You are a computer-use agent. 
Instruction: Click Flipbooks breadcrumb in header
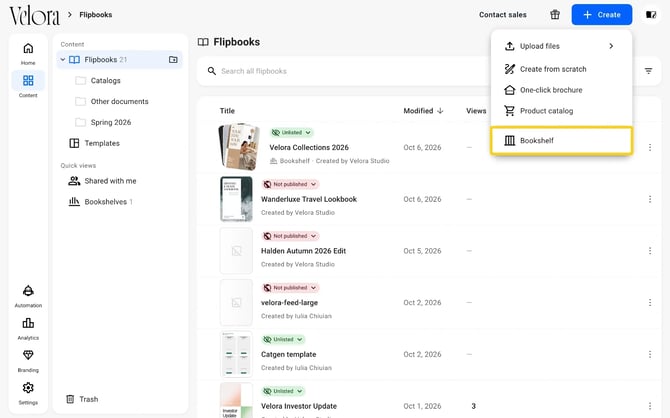(x=96, y=15)
